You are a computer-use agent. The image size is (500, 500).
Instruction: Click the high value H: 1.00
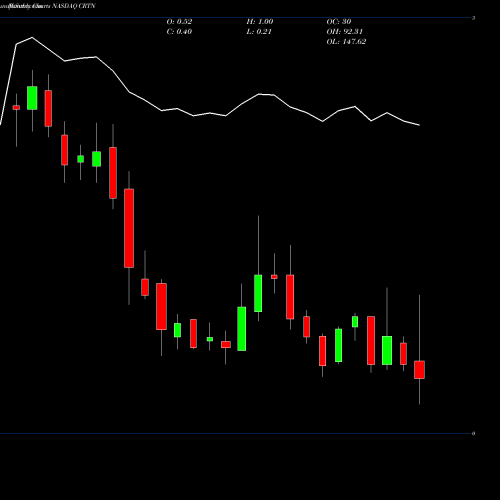260,22
